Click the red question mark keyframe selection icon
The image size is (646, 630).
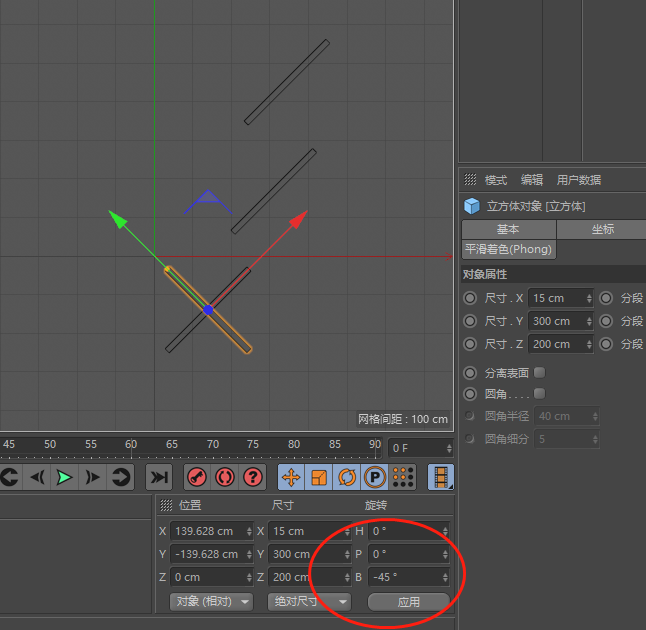point(253,477)
